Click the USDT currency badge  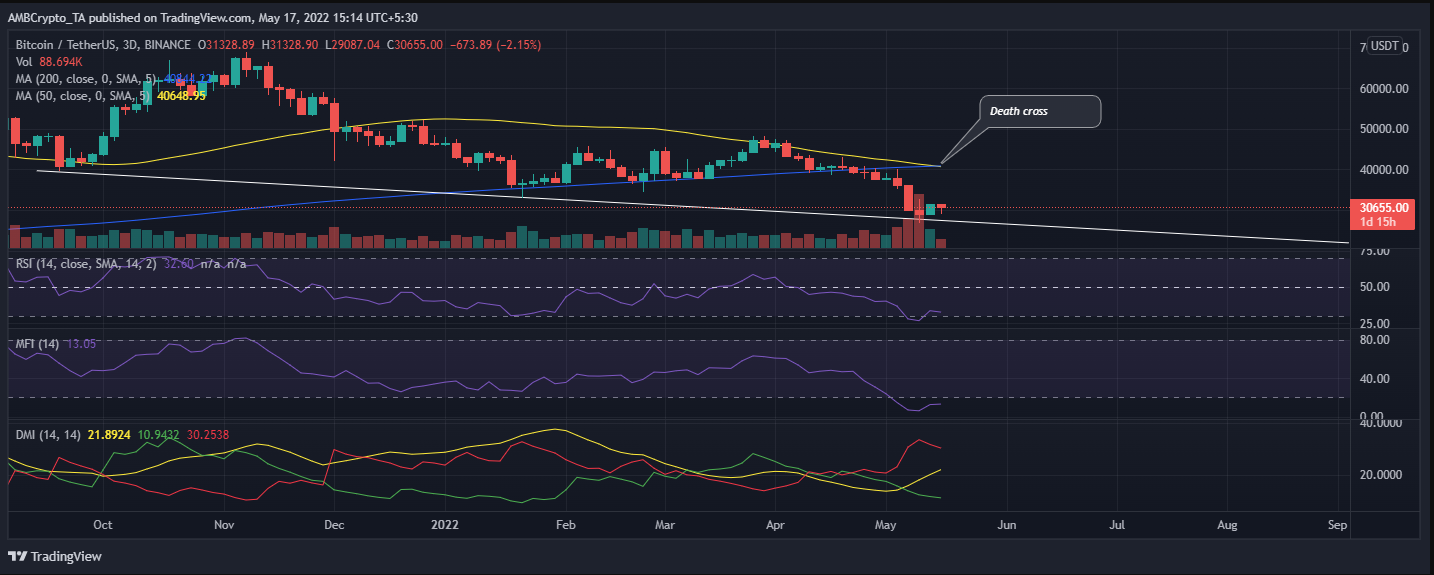click(1384, 46)
